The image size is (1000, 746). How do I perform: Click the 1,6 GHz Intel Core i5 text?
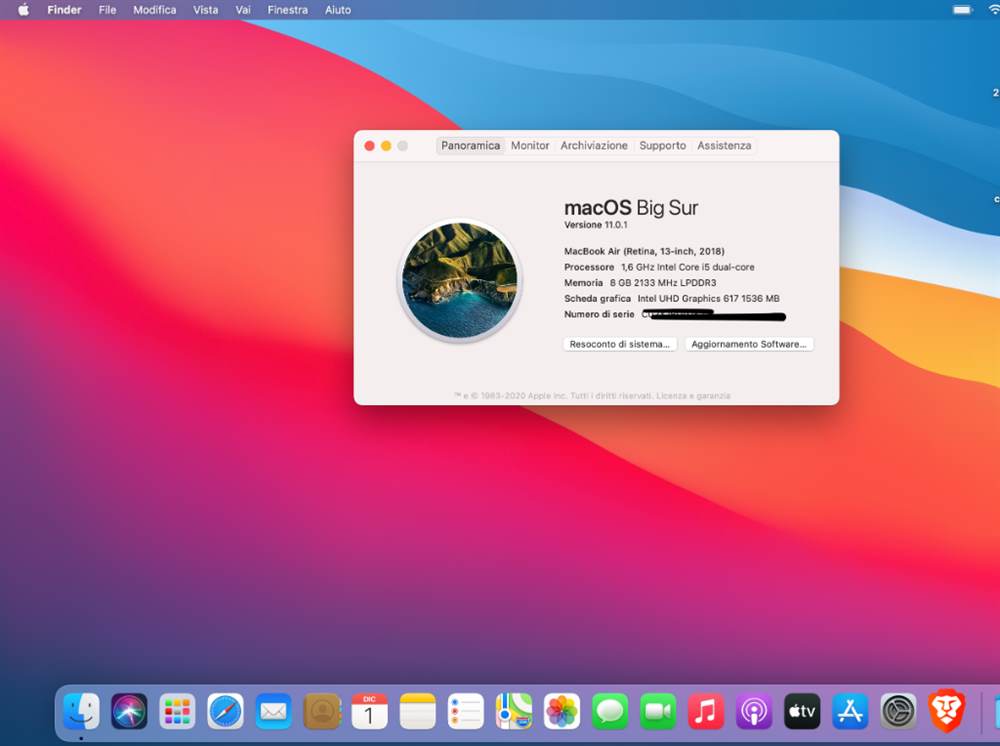click(688, 267)
